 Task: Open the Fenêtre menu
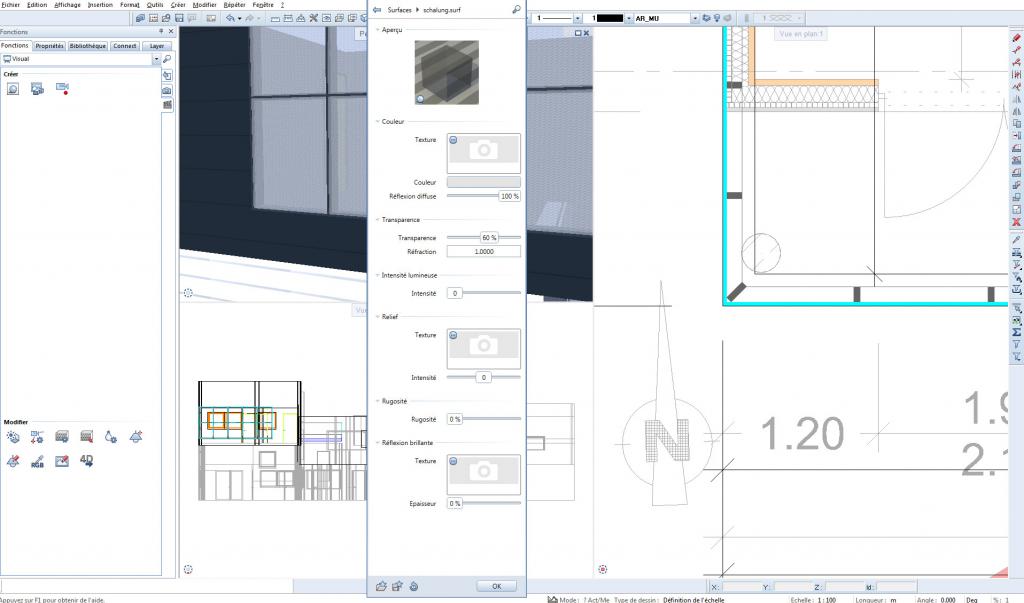263,5
